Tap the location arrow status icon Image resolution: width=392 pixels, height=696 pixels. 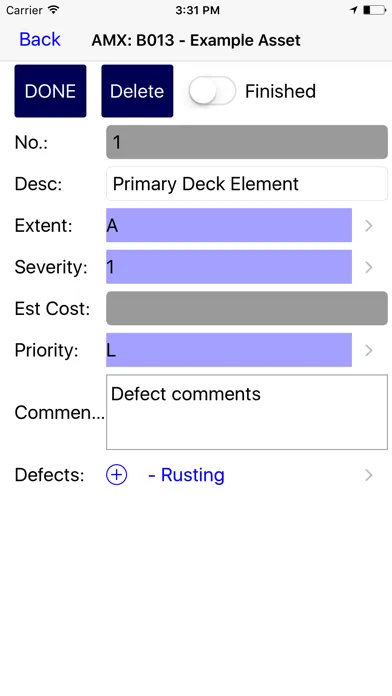[353, 10]
